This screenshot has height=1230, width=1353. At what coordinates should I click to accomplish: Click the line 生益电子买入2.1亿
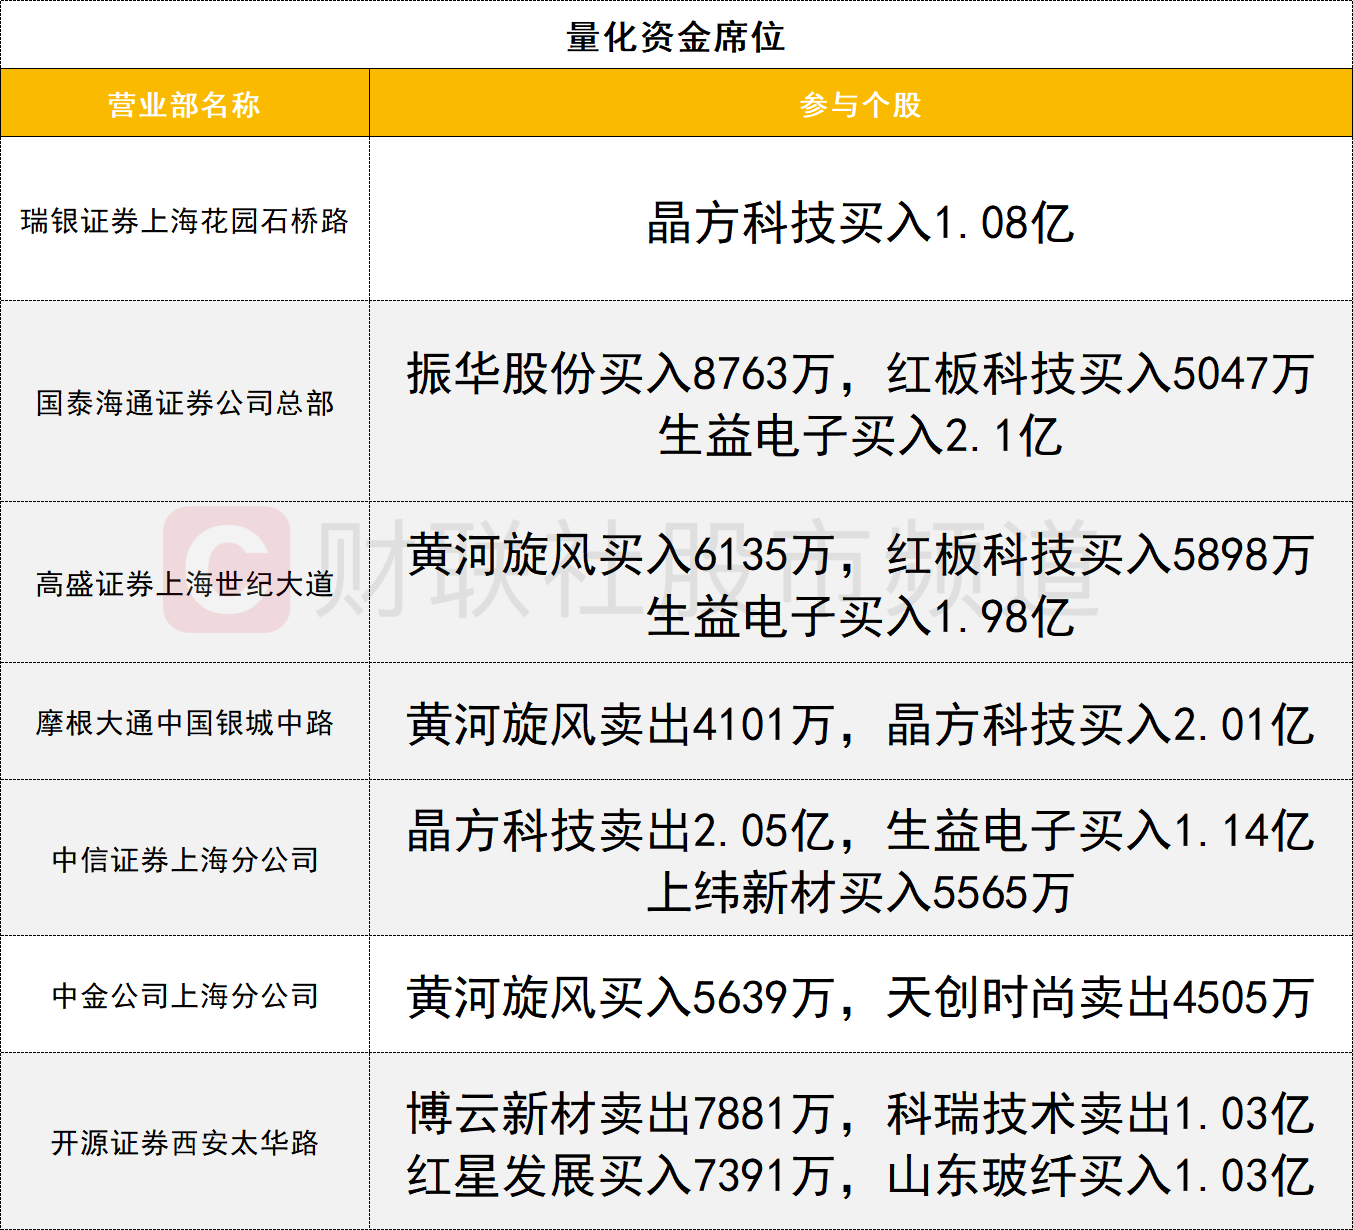click(x=861, y=436)
